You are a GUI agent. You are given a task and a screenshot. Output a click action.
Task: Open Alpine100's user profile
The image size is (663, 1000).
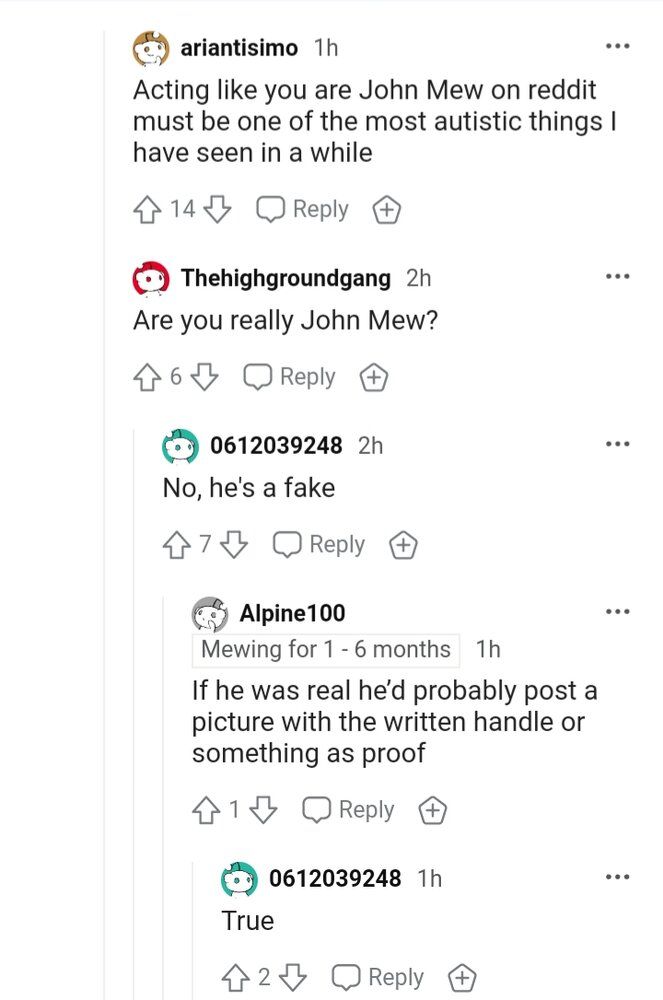[x=292, y=613]
